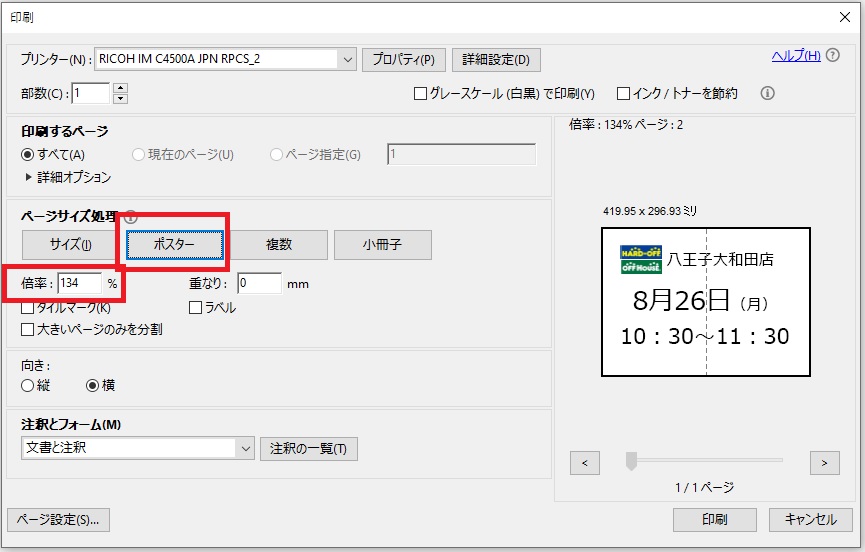865x552 pixels.
Task: Click the preview page slider handle
Action: pyautogui.click(x=630, y=461)
